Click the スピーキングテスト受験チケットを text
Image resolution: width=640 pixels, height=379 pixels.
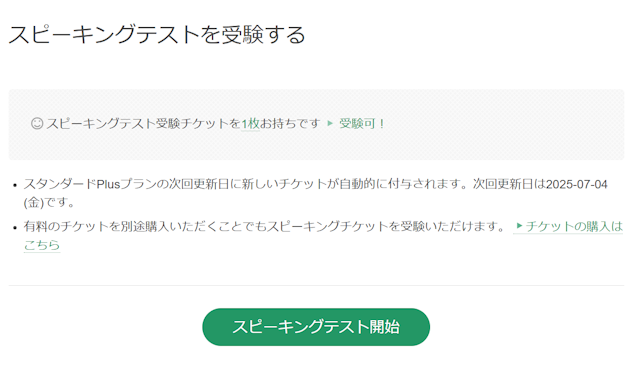coord(143,123)
